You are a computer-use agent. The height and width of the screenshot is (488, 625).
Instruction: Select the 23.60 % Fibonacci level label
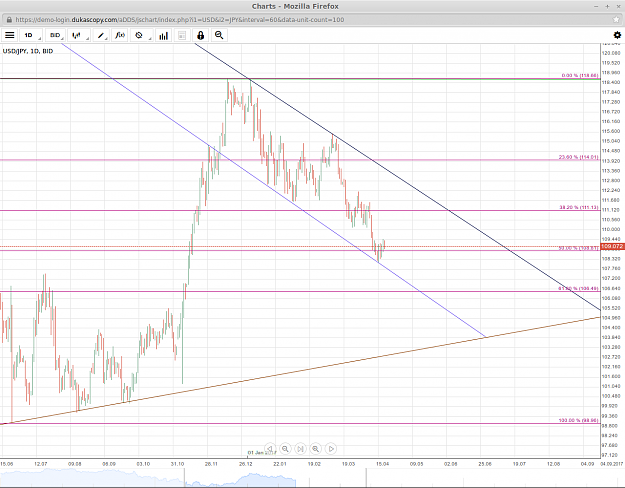coord(578,157)
